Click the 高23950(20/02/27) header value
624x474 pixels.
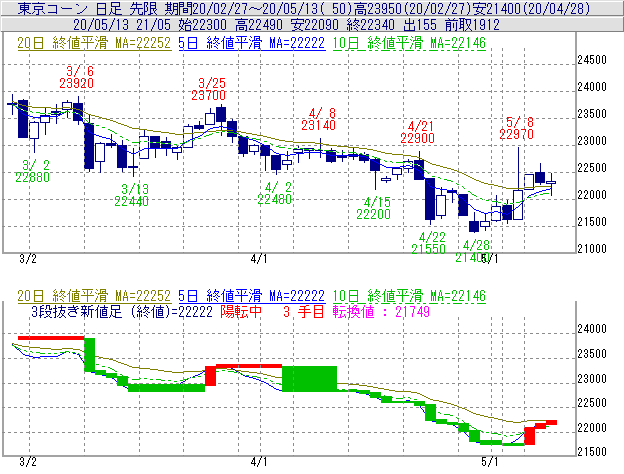pyautogui.click(x=413, y=8)
